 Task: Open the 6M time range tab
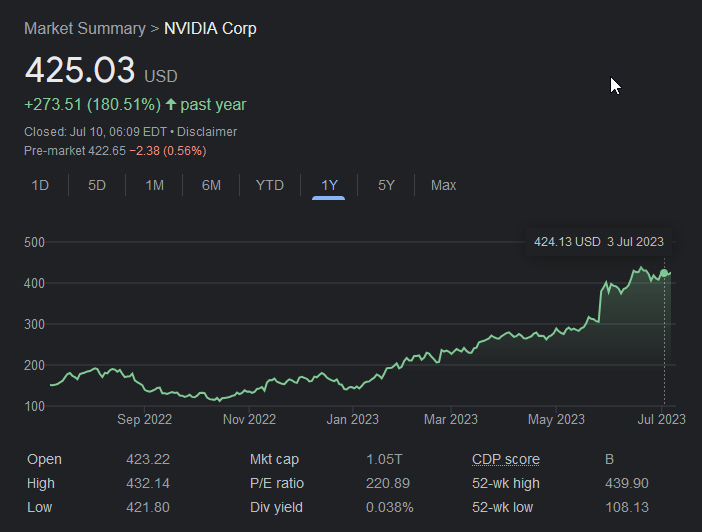tap(211, 185)
